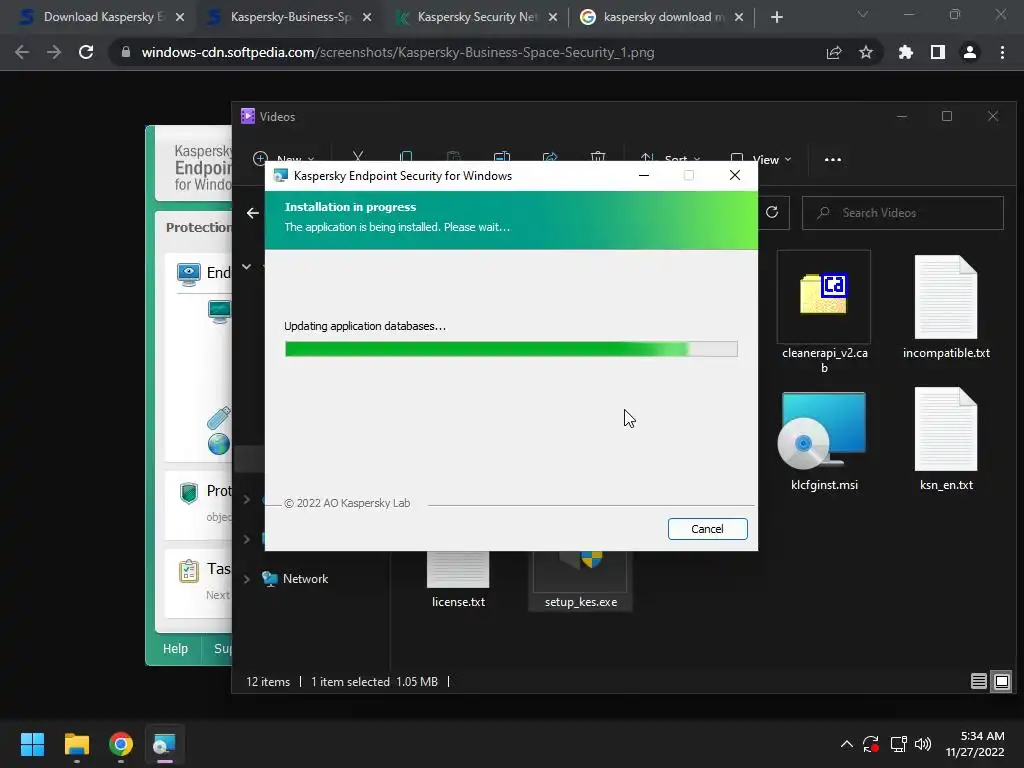Viewport: 1024px width, 768px height.
Task: Open File Explorer from the taskbar
Action: pos(76,744)
